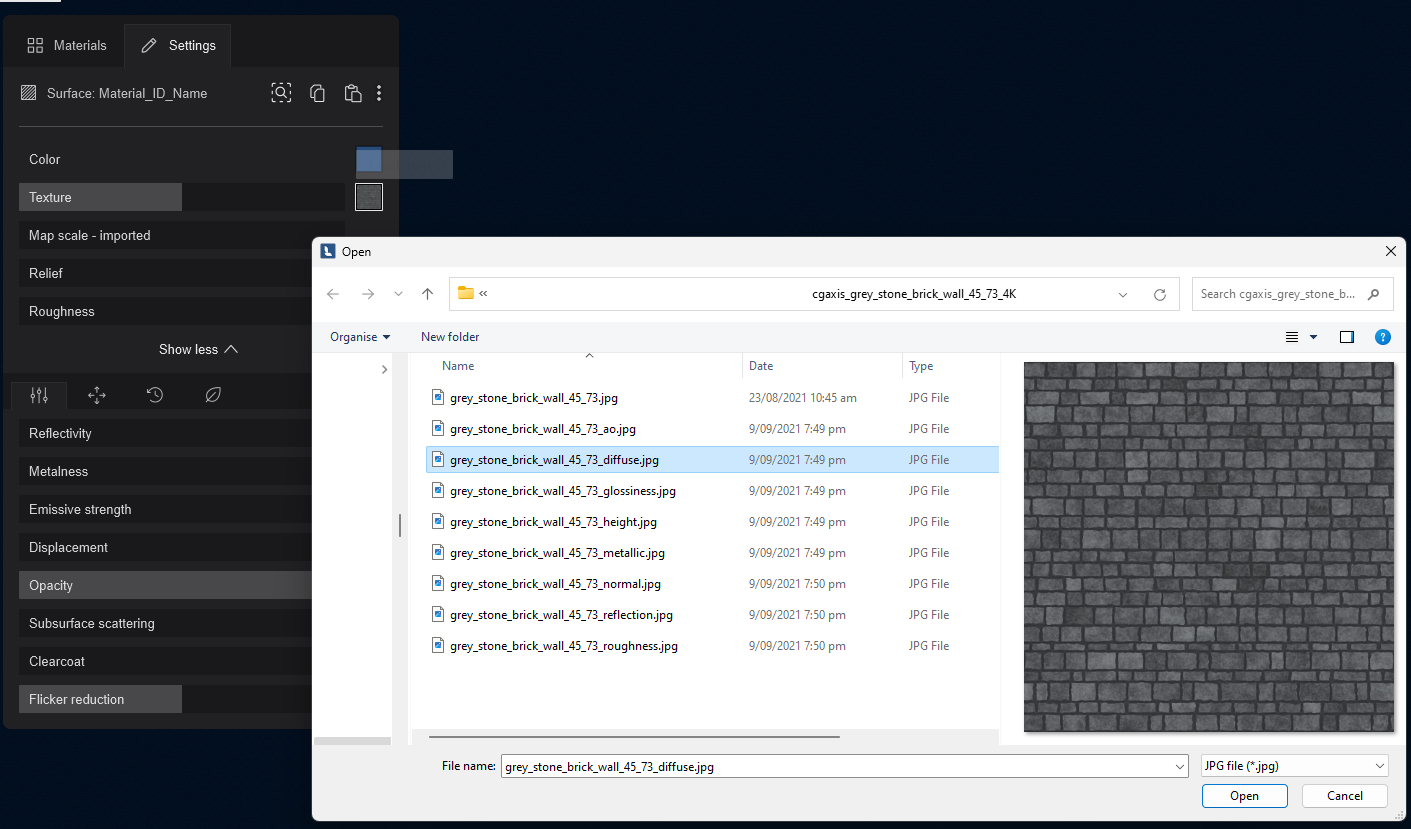The image size is (1411, 829).
Task: Adjust the Clearcoat slider
Action: tap(166, 661)
